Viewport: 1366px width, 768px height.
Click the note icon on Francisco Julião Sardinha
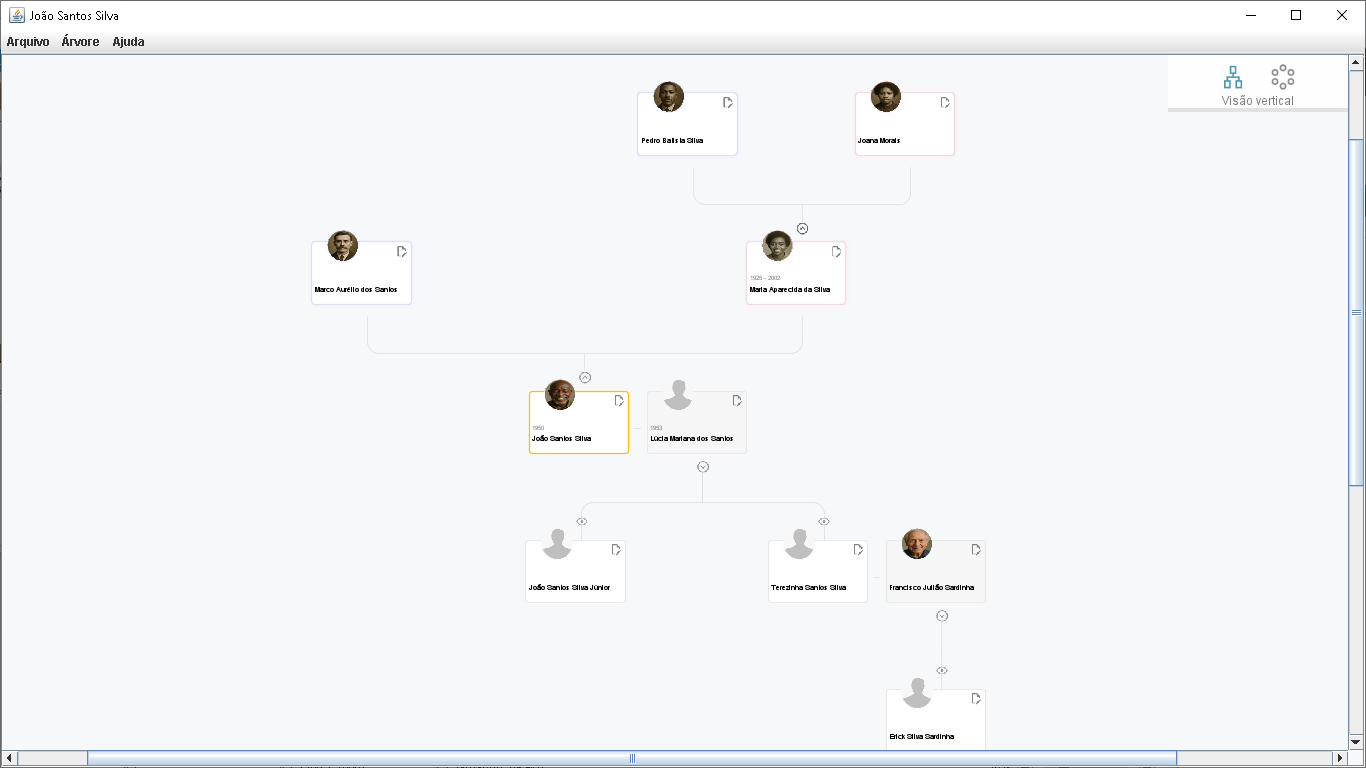(975, 549)
